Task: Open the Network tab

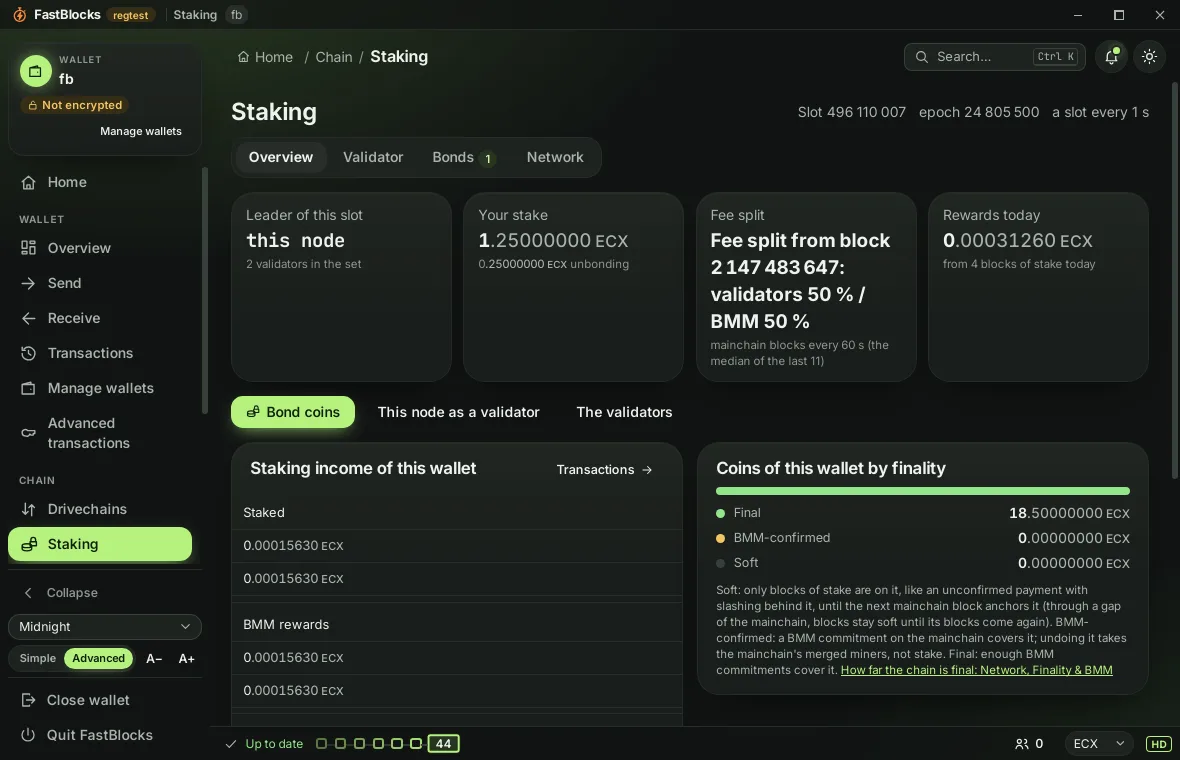Action: (x=555, y=157)
